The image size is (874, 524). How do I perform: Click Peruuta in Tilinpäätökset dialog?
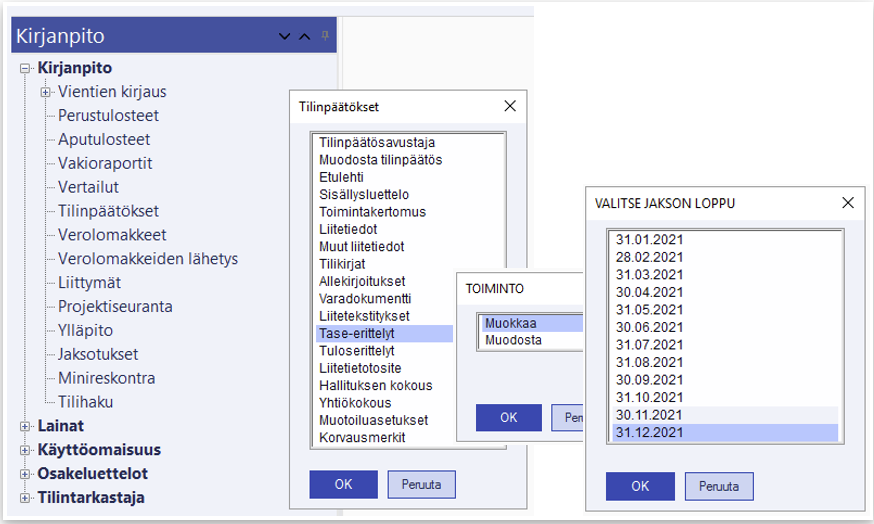tap(421, 485)
